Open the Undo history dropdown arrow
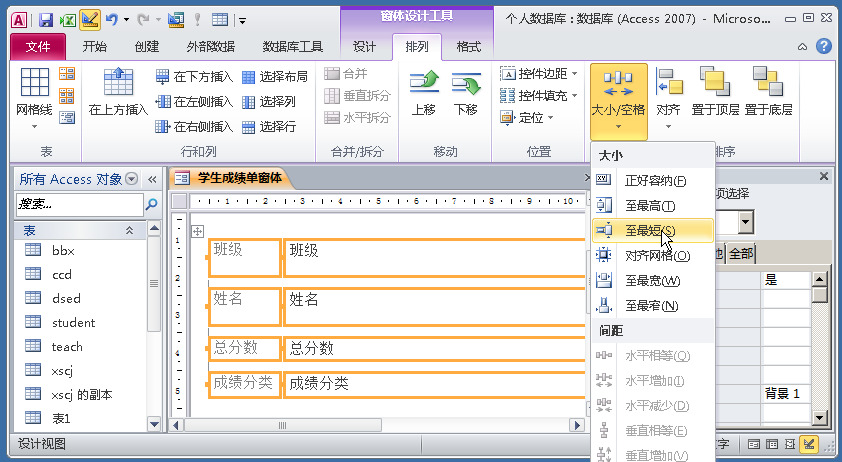The image size is (842, 462). (x=126, y=20)
